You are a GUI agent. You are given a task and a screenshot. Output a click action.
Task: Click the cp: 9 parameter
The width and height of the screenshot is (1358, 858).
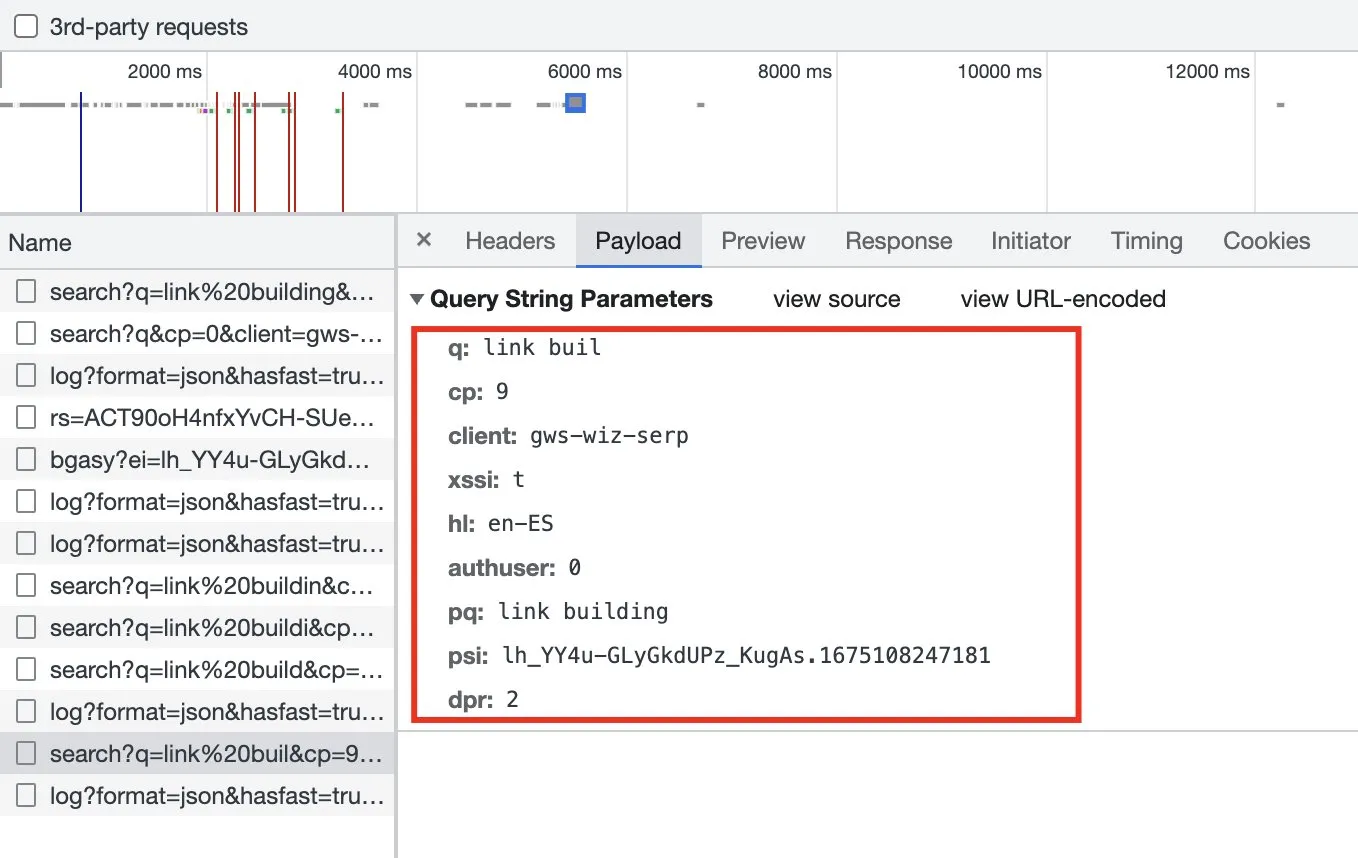tap(478, 392)
